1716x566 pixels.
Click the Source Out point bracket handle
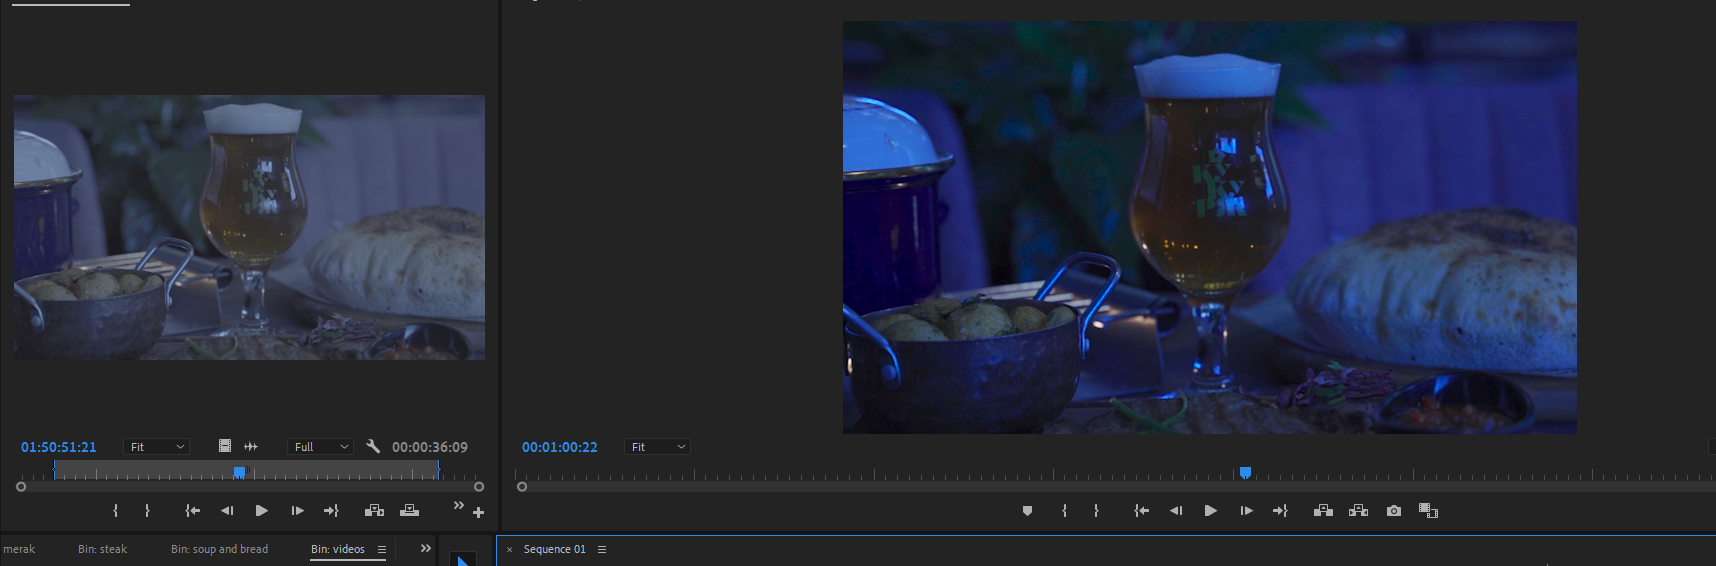438,470
